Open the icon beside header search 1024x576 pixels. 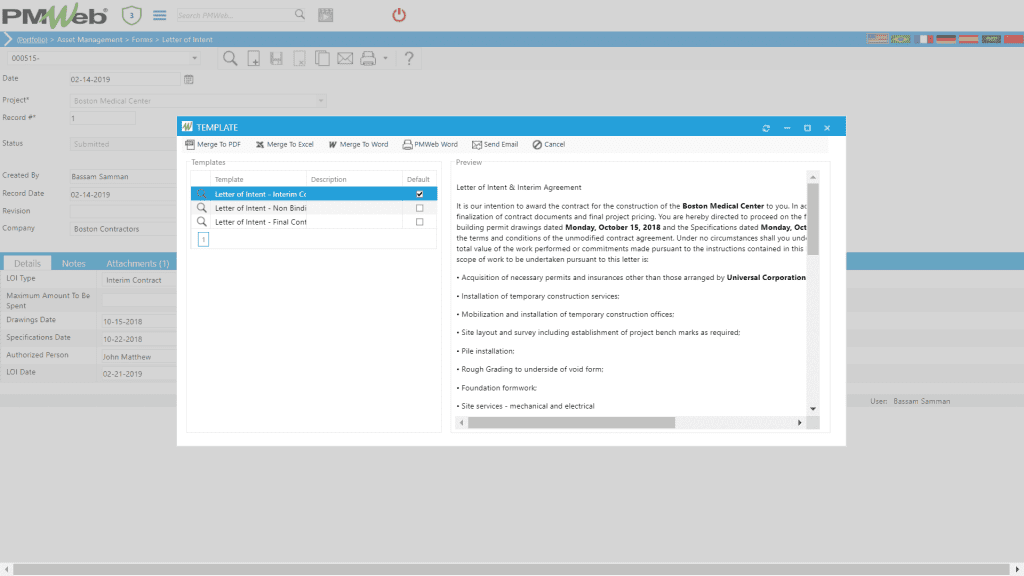pyautogui.click(x=325, y=15)
